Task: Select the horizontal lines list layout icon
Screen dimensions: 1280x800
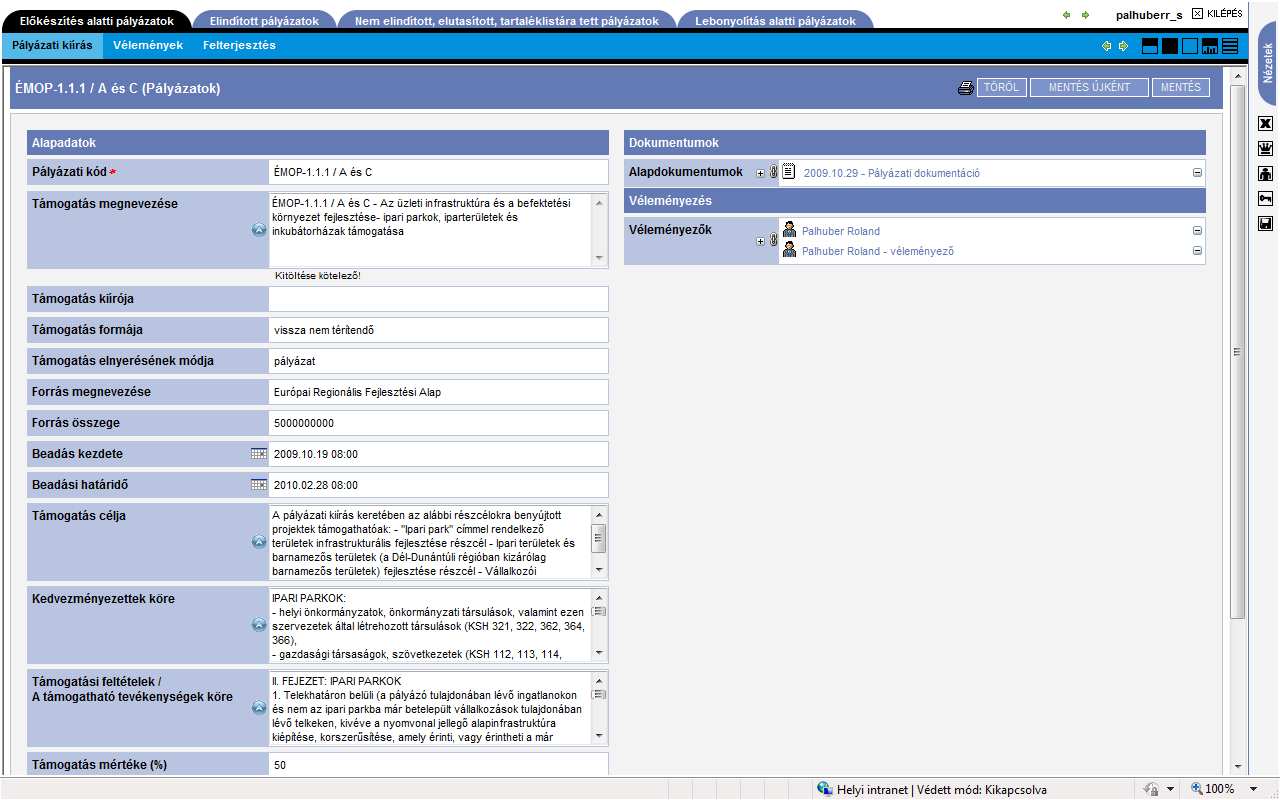Action: click(1230, 46)
